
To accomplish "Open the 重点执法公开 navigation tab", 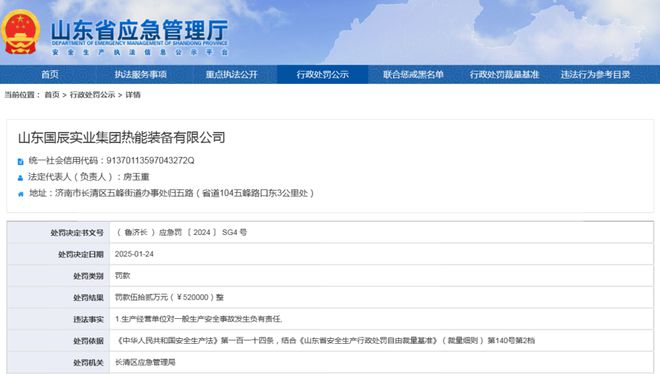I will point(232,74).
